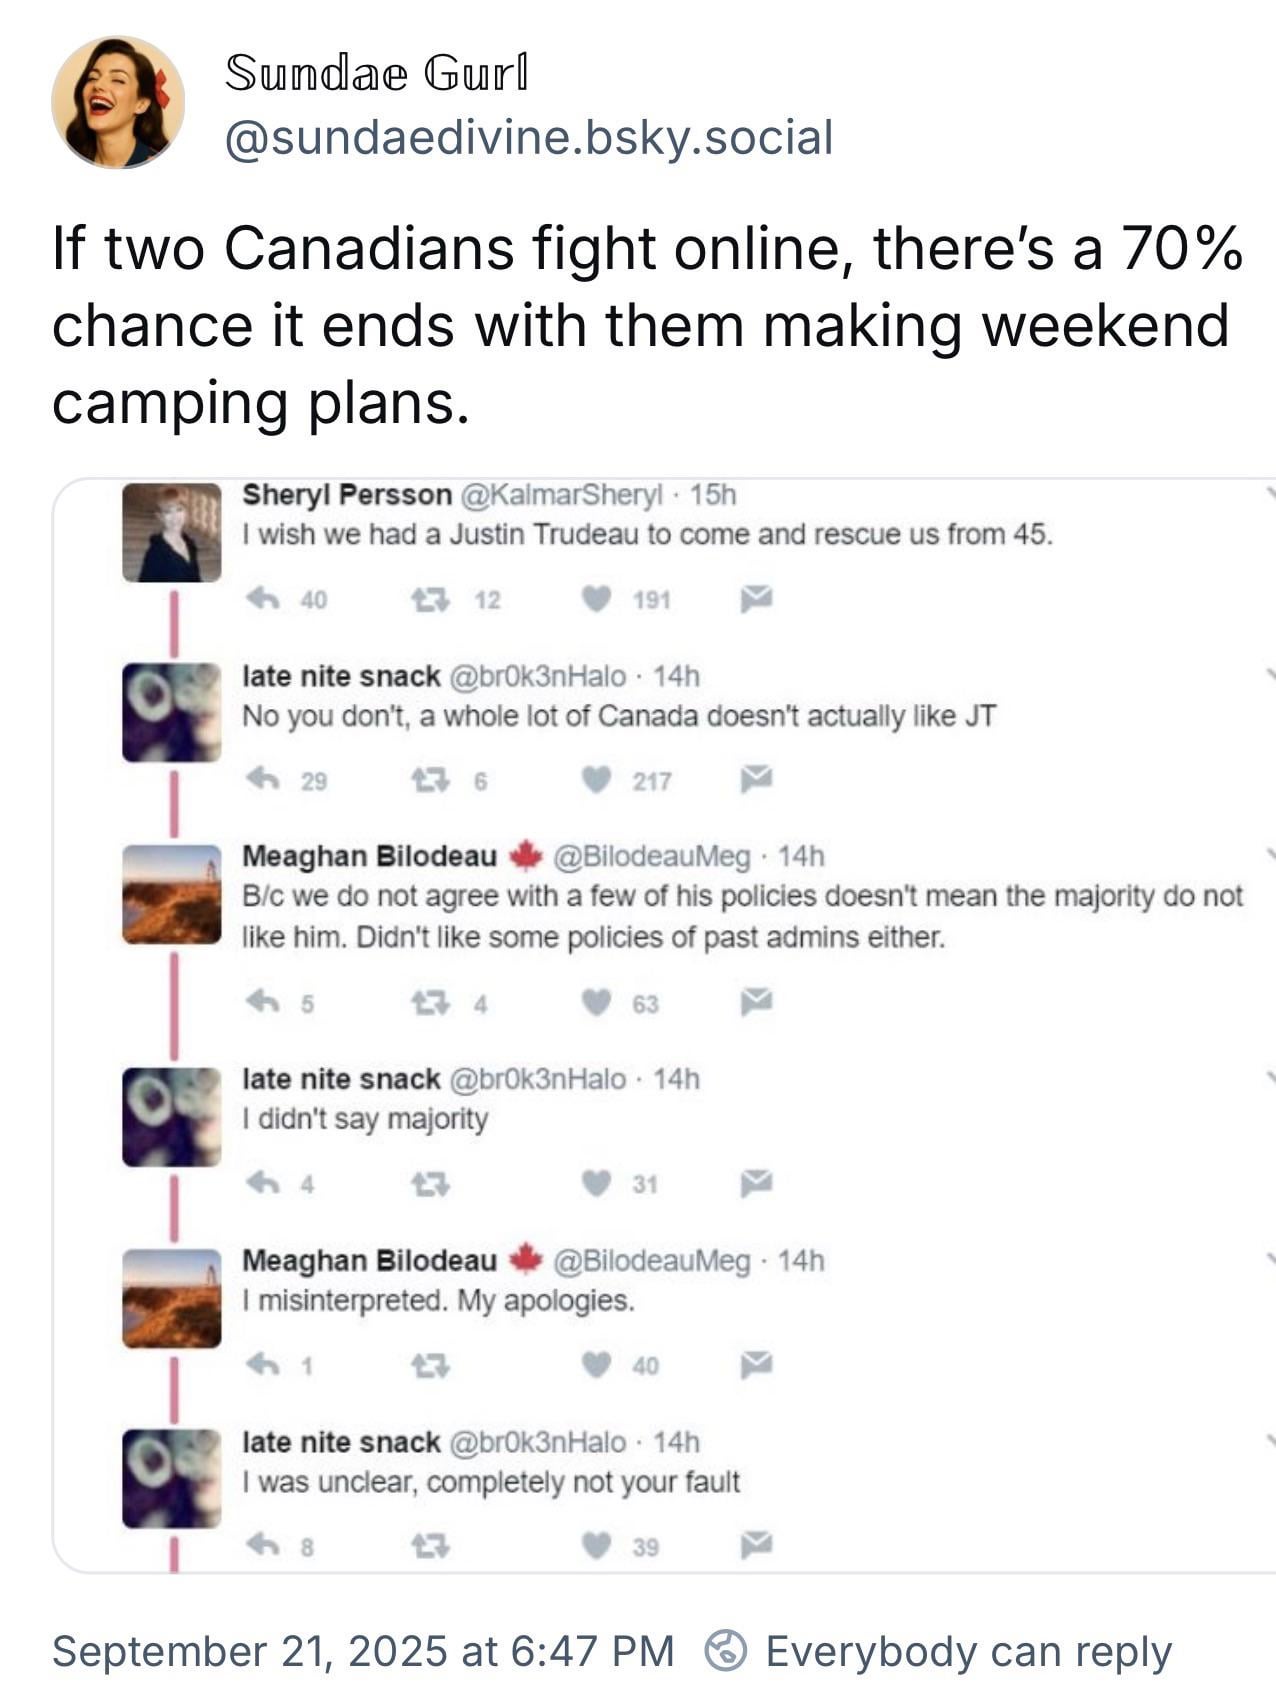The image size is (1276, 1684).
Task: Click the heart on 'I misinterpreted. My apologies.'
Action: click(597, 1365)
